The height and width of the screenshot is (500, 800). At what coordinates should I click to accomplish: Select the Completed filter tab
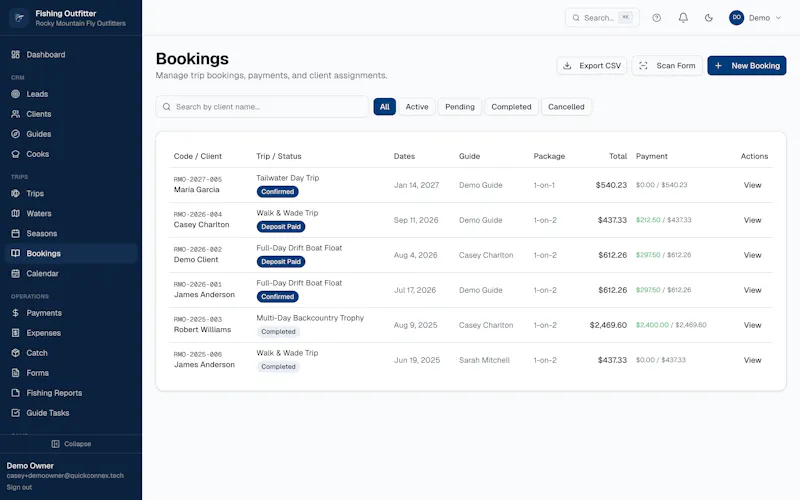pyautogui.click(x=511, y=107)
